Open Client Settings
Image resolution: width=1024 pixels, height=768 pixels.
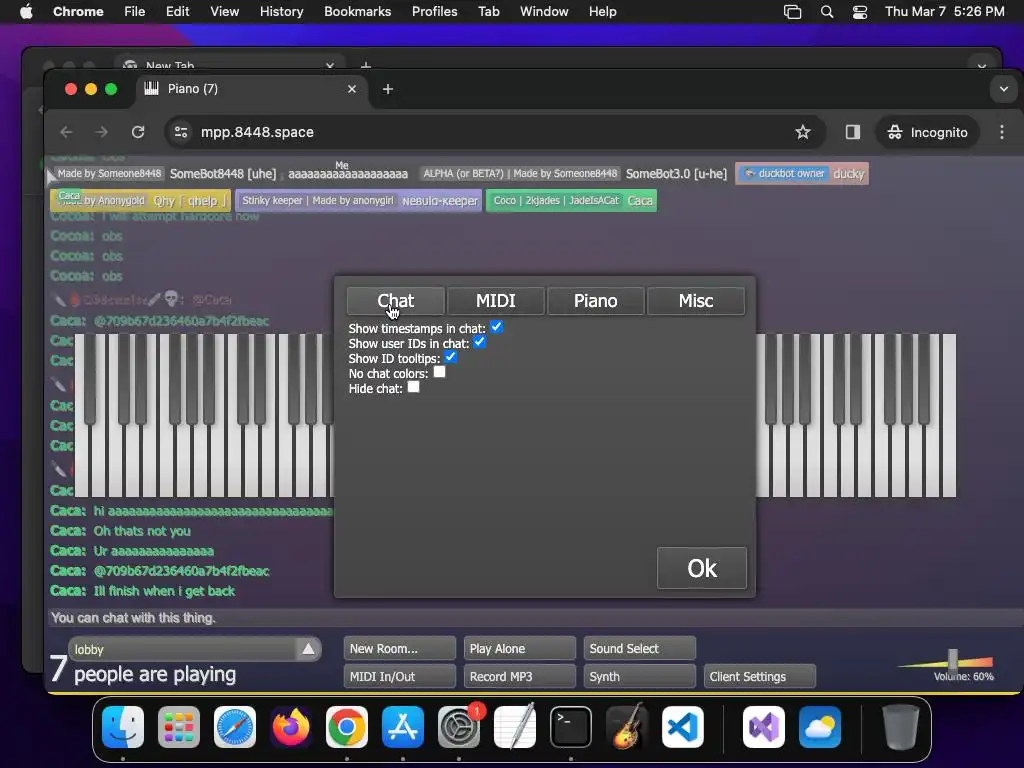coord(760,677)
